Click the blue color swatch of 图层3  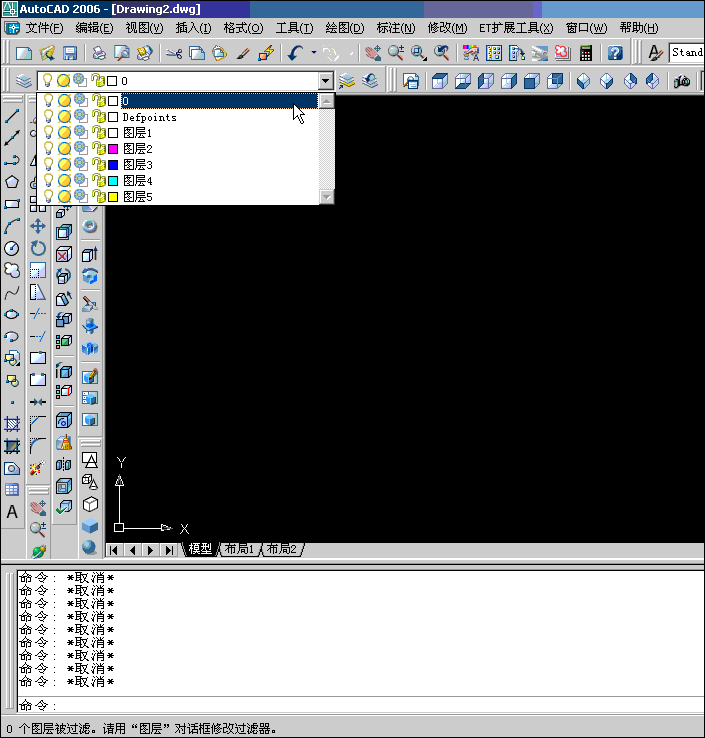point(113,165)
